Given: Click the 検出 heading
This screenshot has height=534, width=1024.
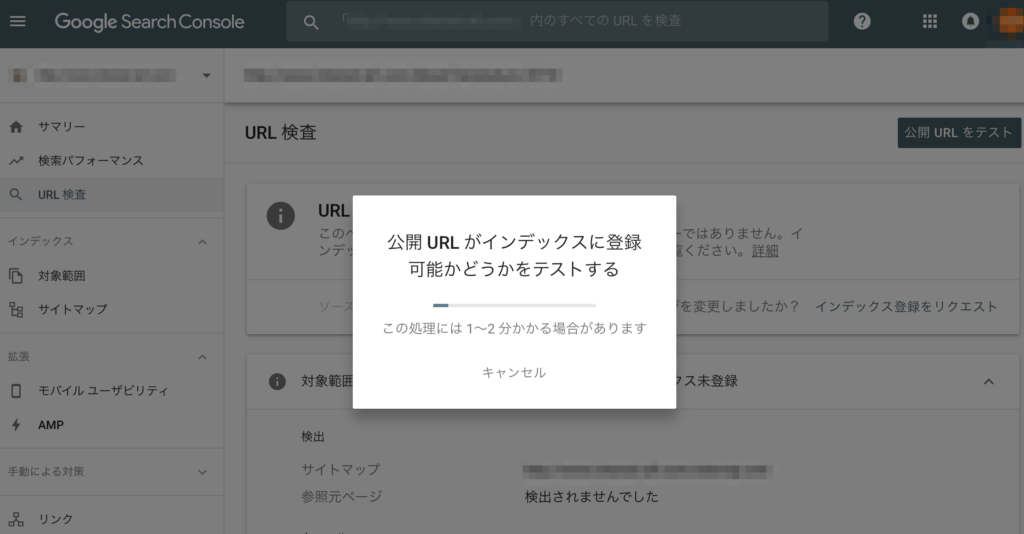Looking at the screenshot, I should (x=313, y=437).
